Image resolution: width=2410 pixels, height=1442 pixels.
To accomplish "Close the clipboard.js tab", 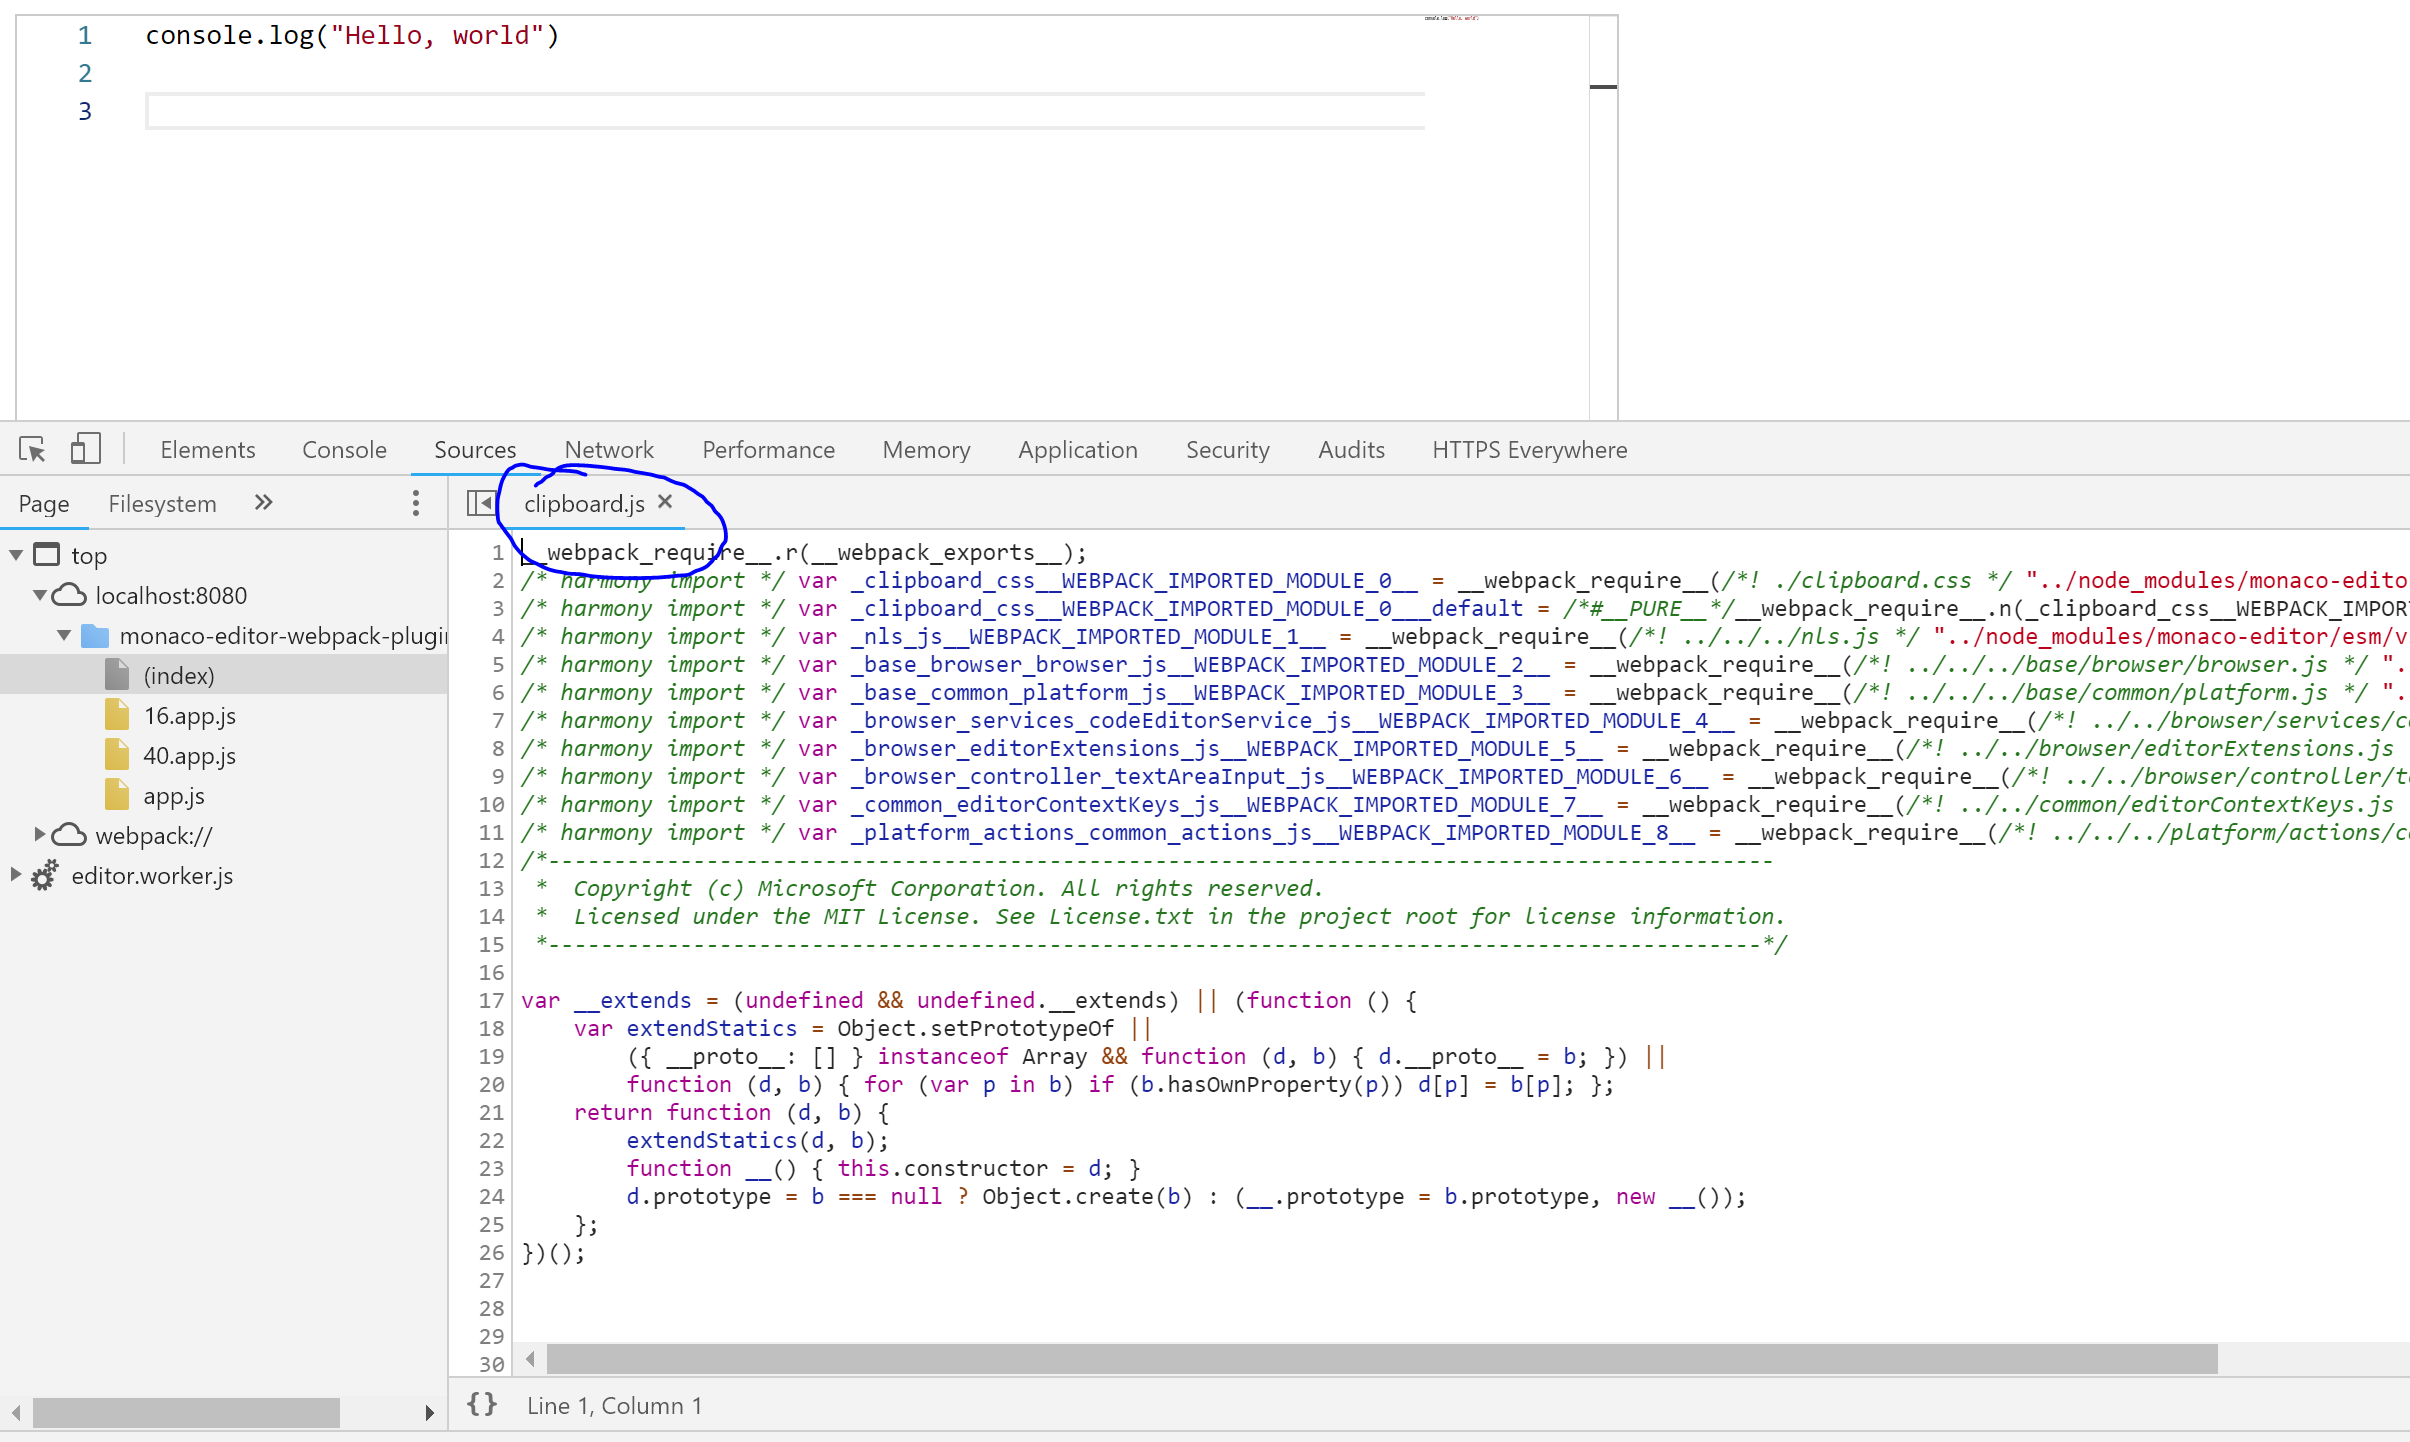I will click(x=664, y=502).
